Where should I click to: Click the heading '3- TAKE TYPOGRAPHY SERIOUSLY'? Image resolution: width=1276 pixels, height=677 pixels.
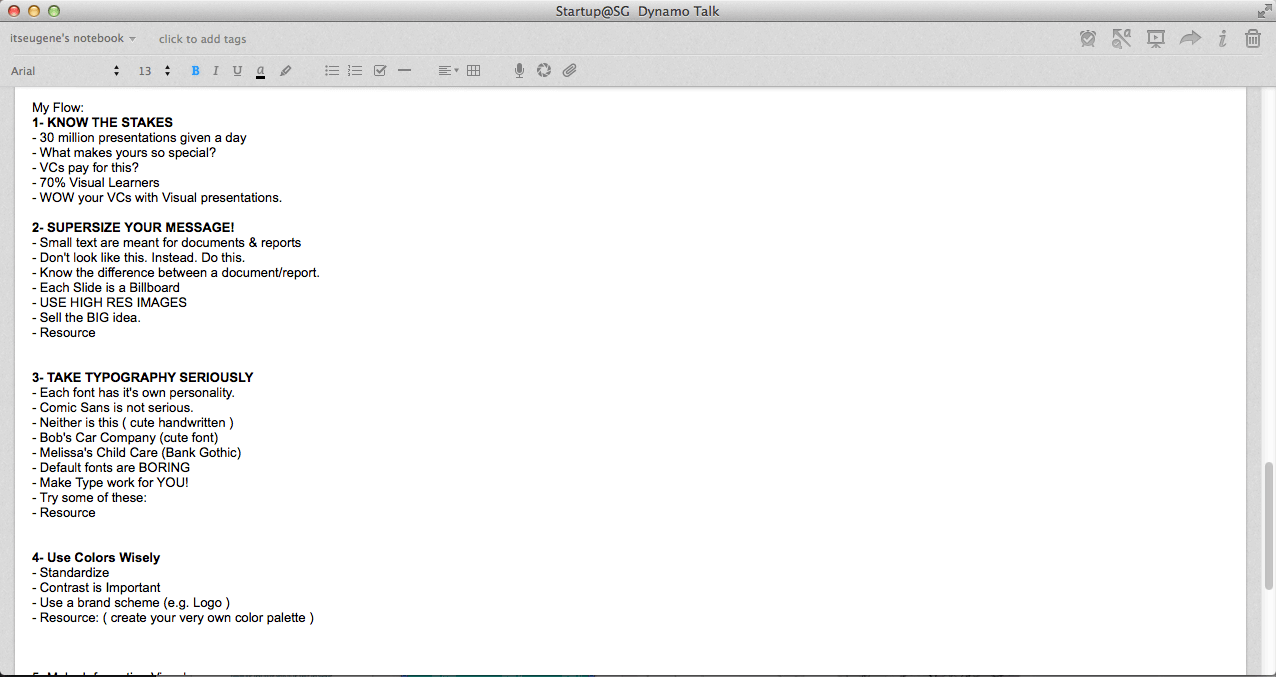tap(143, 378)
